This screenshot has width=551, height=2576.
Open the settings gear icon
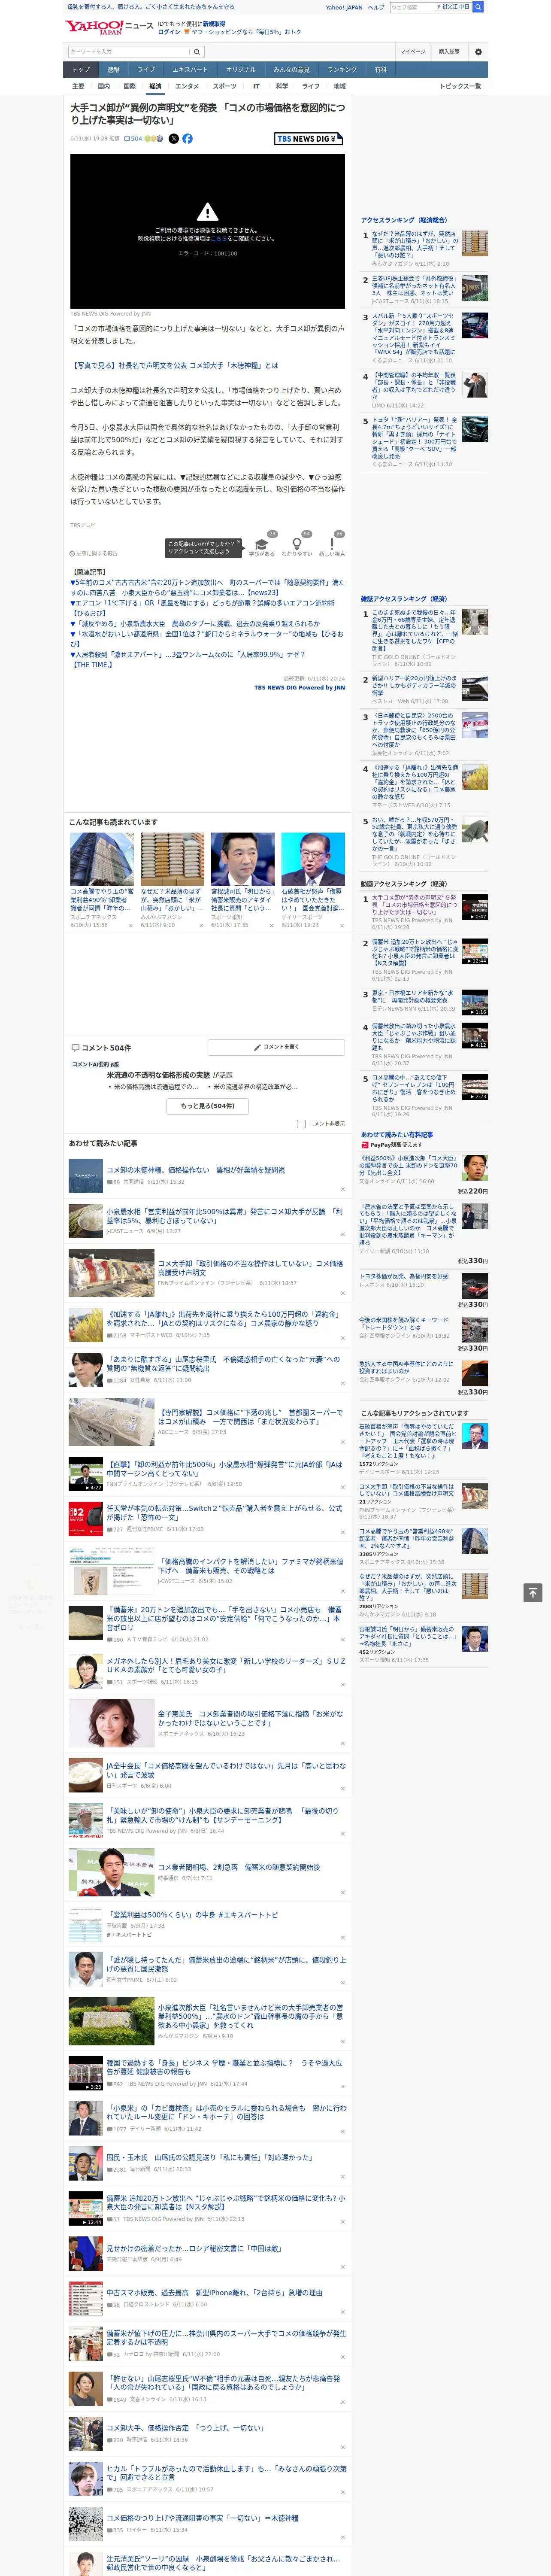click(x=478, y=51)
